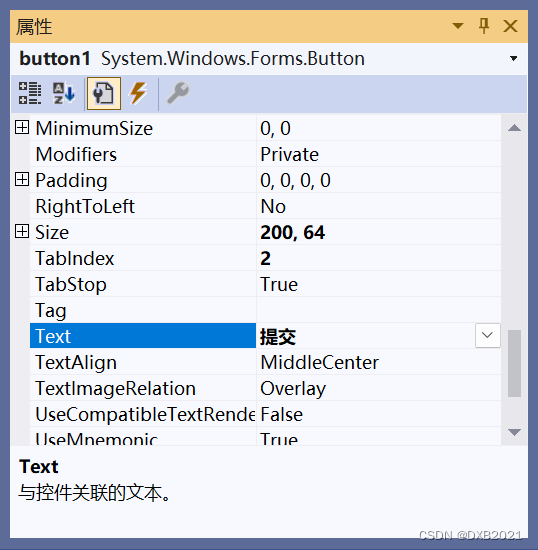Viewport: 538px width, 550px height.
Task: Select the Tag property name
Action: click(51, 311)
